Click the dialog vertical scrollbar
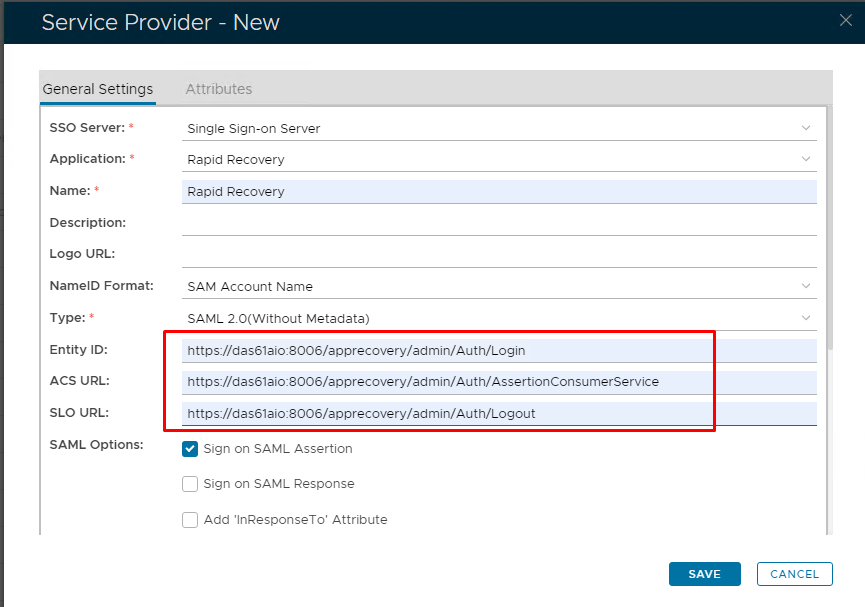865x607 pixels. [829, 250]
